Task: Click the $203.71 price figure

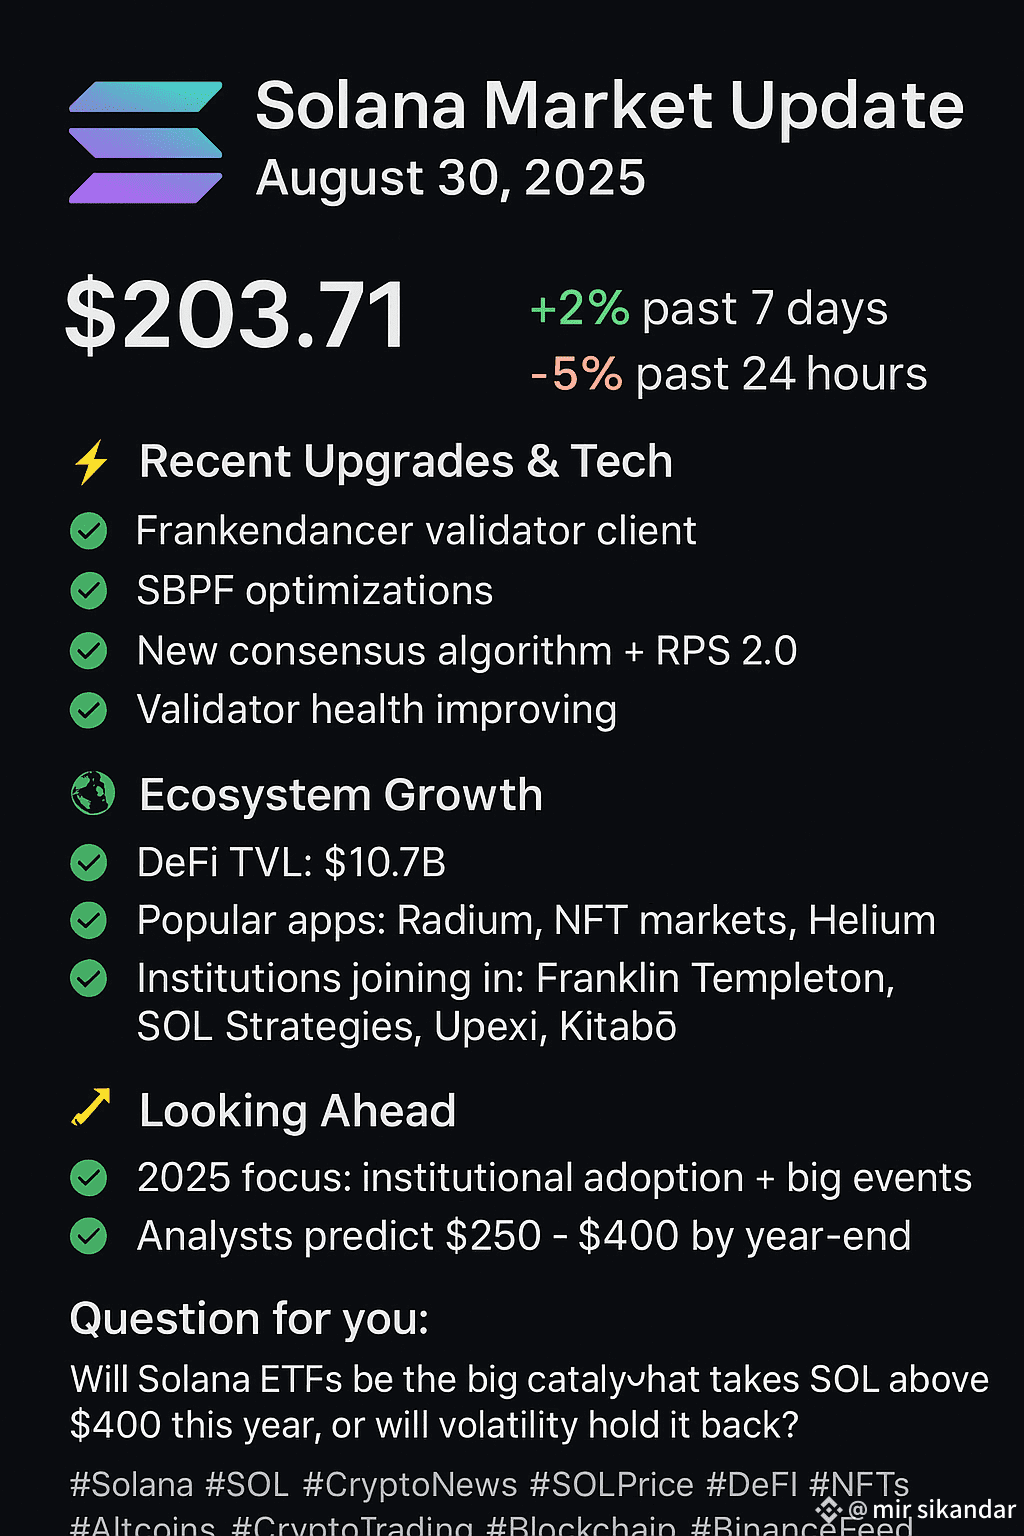Action: pyautogui.click(x=236, y=315)
